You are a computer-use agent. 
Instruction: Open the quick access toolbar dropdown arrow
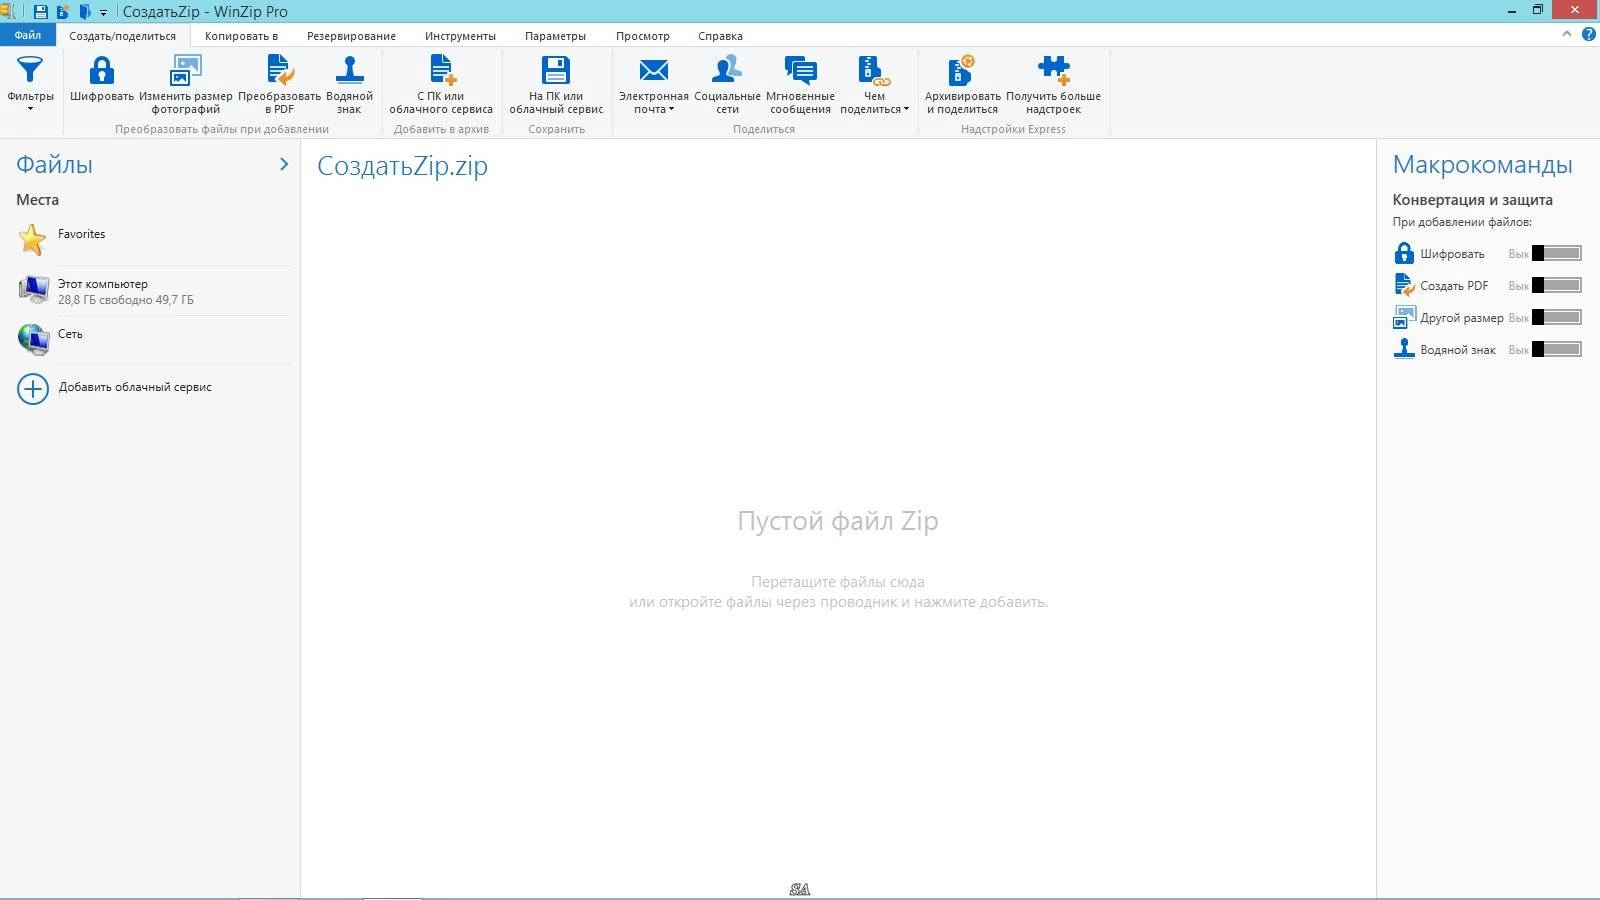pyautogui.click(x=103, y=13)
